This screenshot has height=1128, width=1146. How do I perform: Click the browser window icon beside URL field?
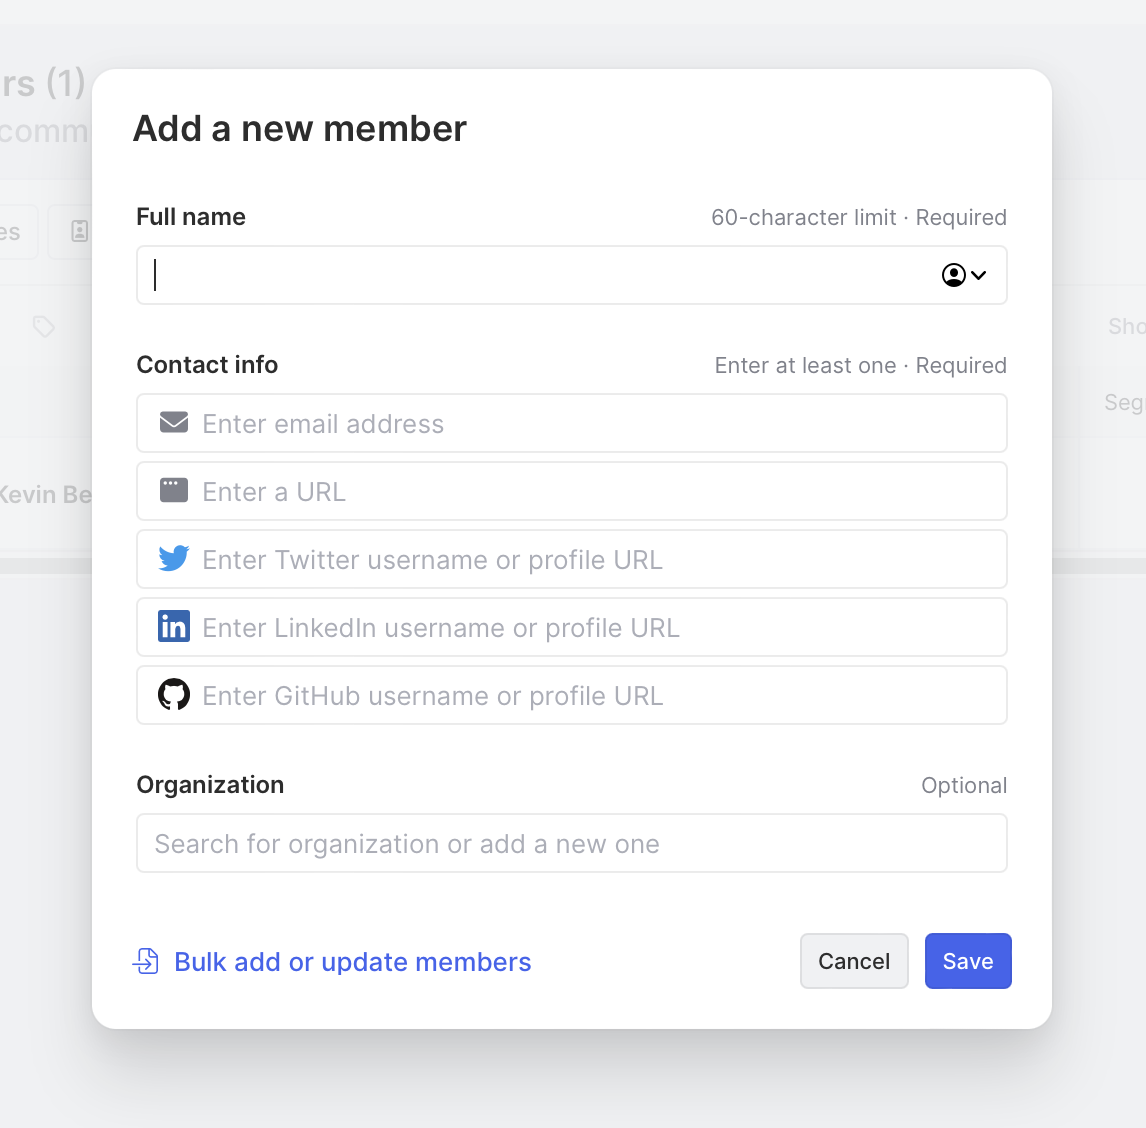pos(174,491)
